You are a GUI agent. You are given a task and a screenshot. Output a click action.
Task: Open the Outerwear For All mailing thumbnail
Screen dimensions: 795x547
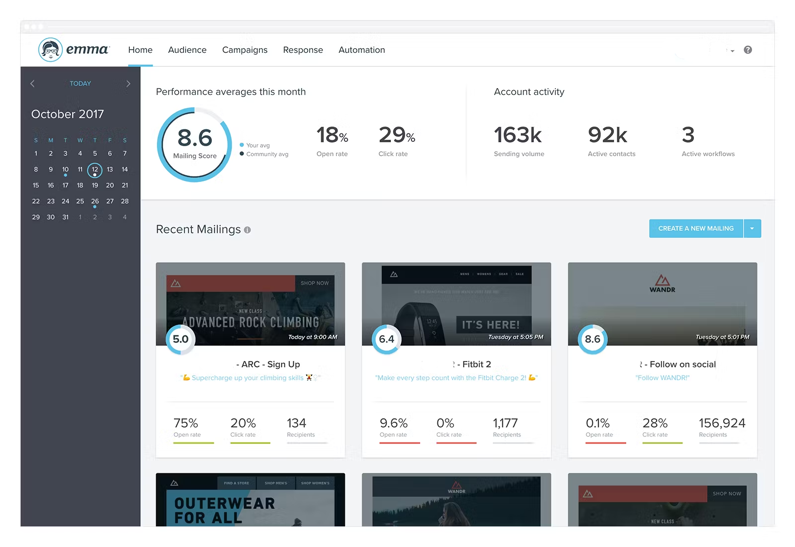coord(250,500)
